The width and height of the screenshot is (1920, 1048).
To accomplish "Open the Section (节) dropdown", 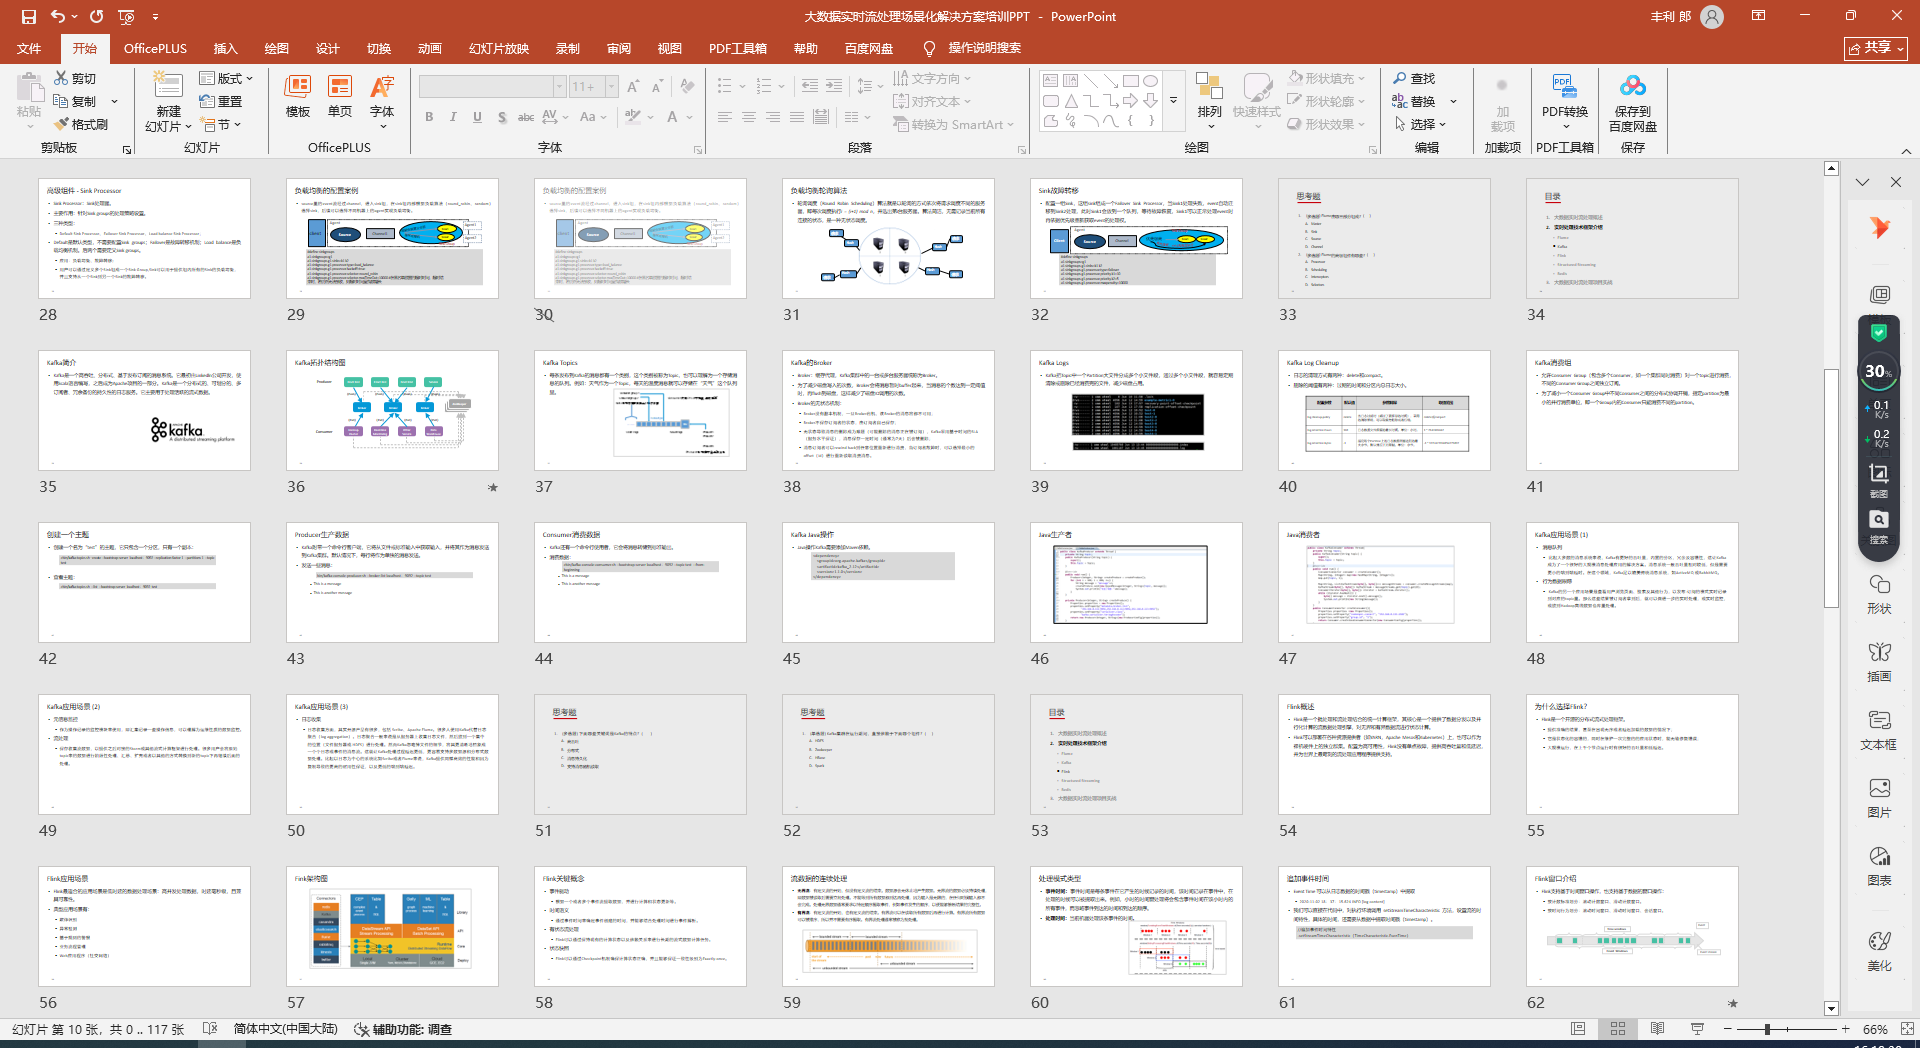I will (221, 124).
